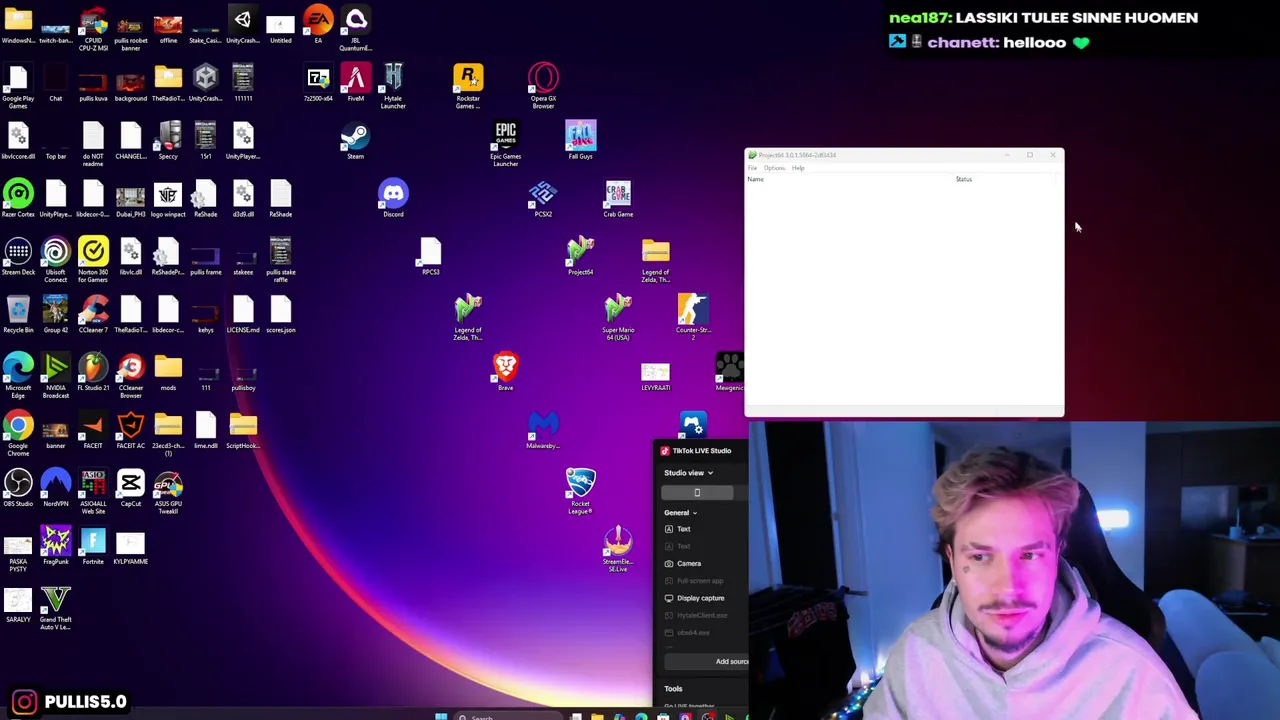Open the Speccy desktop shortcut

click(168, 141)
